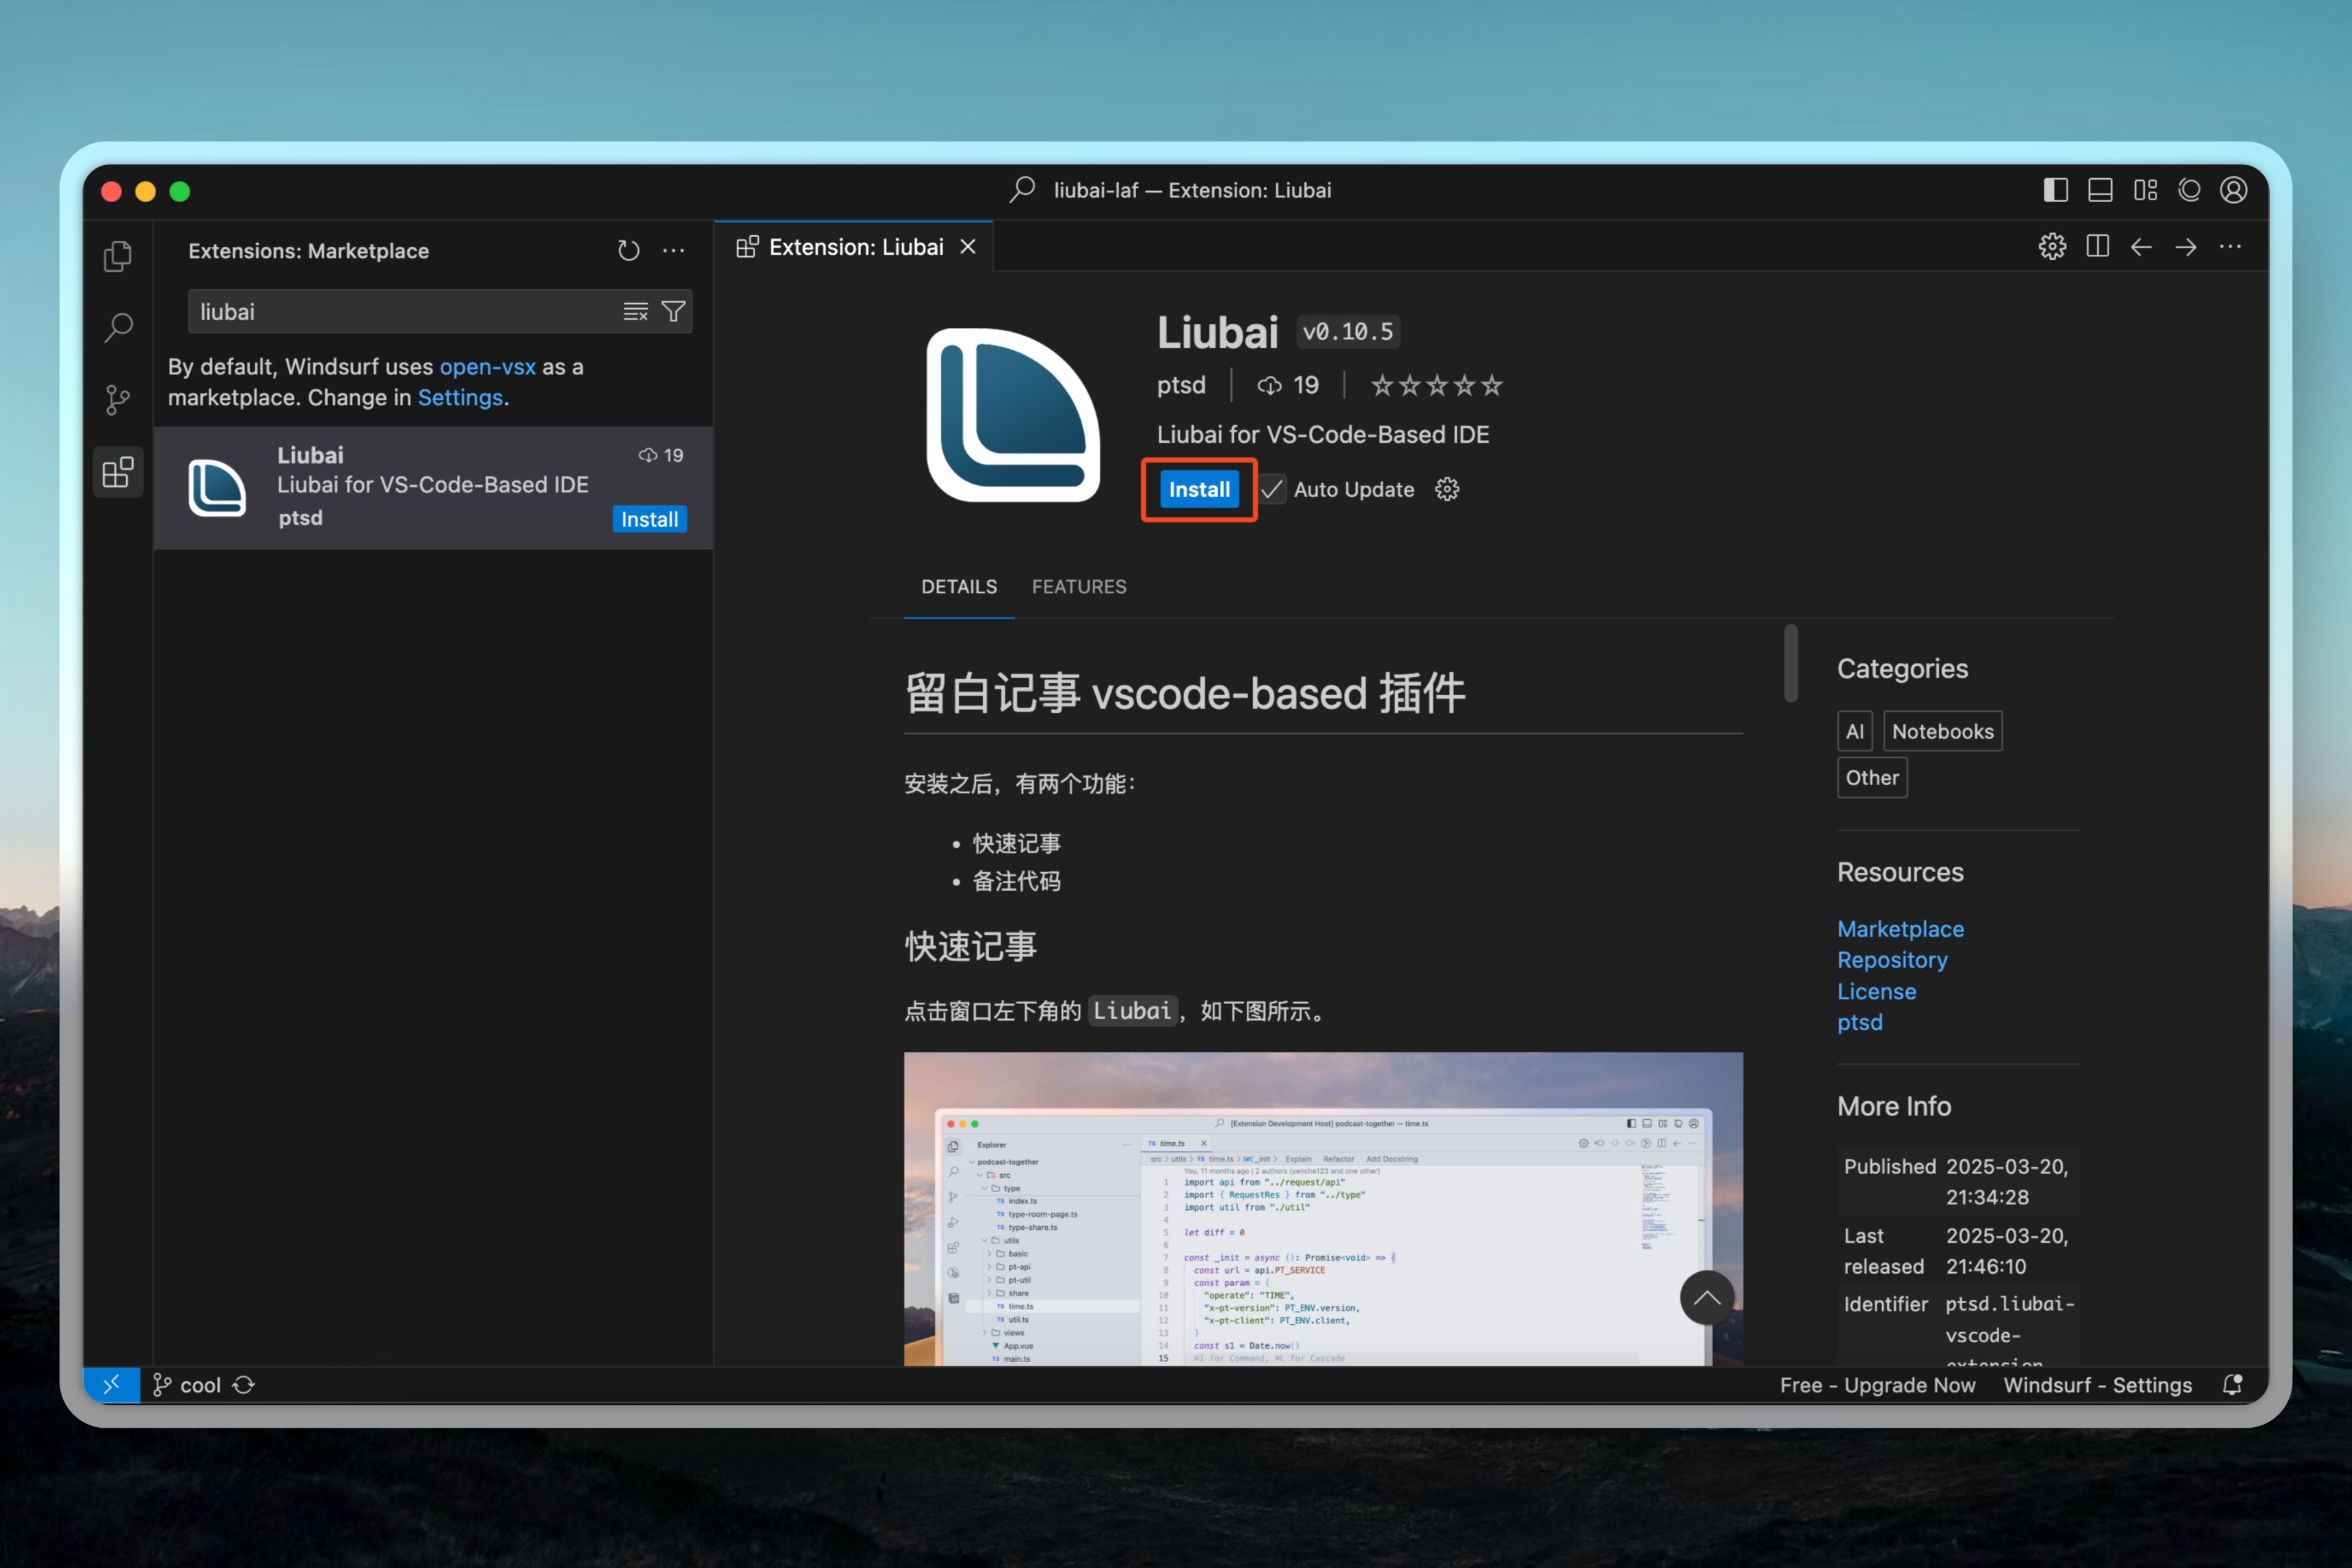Viewport: 2352px width, 1568px height.
Task: Open the gear icon next to Auto Update
Action: coord(1447,489)
